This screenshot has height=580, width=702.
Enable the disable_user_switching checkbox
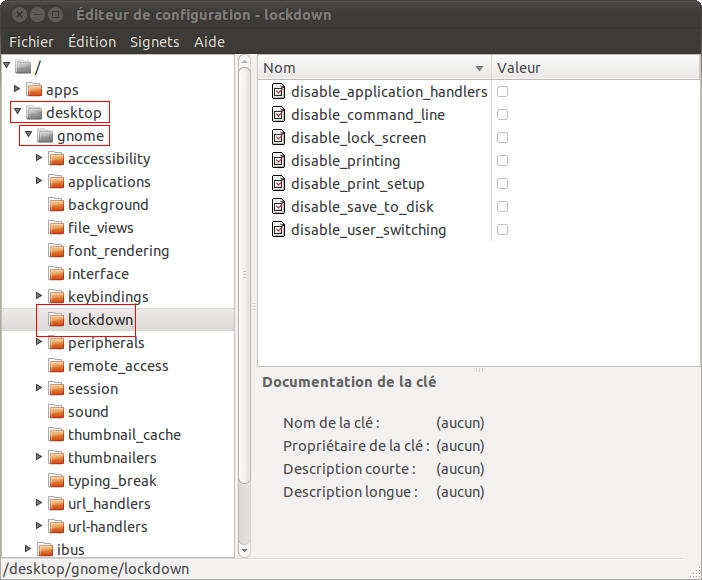click(502, 229)
